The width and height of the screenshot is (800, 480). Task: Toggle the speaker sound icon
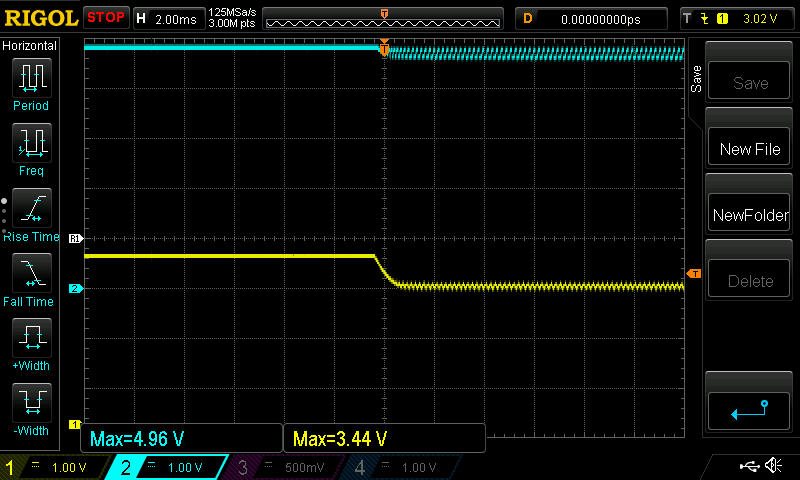[773, 466]
